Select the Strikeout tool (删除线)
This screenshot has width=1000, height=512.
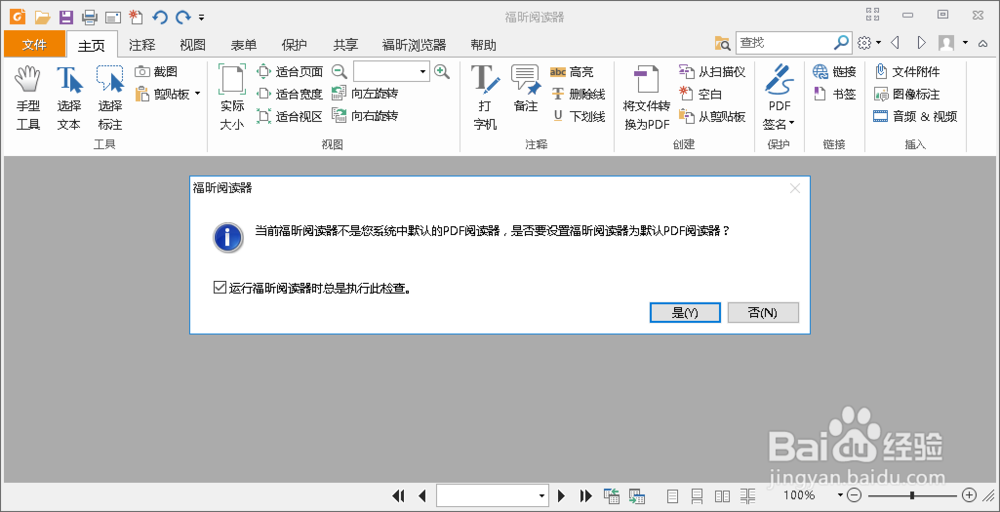click(578, 94)
